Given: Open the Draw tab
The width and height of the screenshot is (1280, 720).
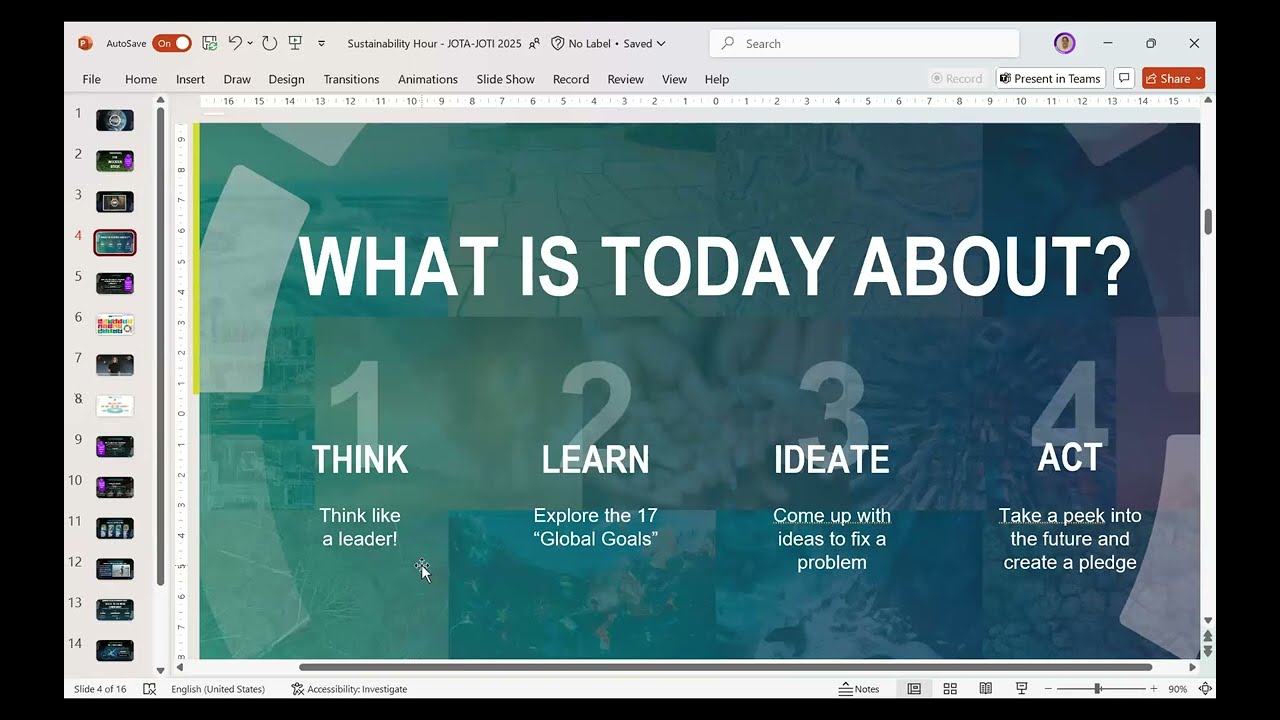Looking at the screenshot, I should (237, 79).
